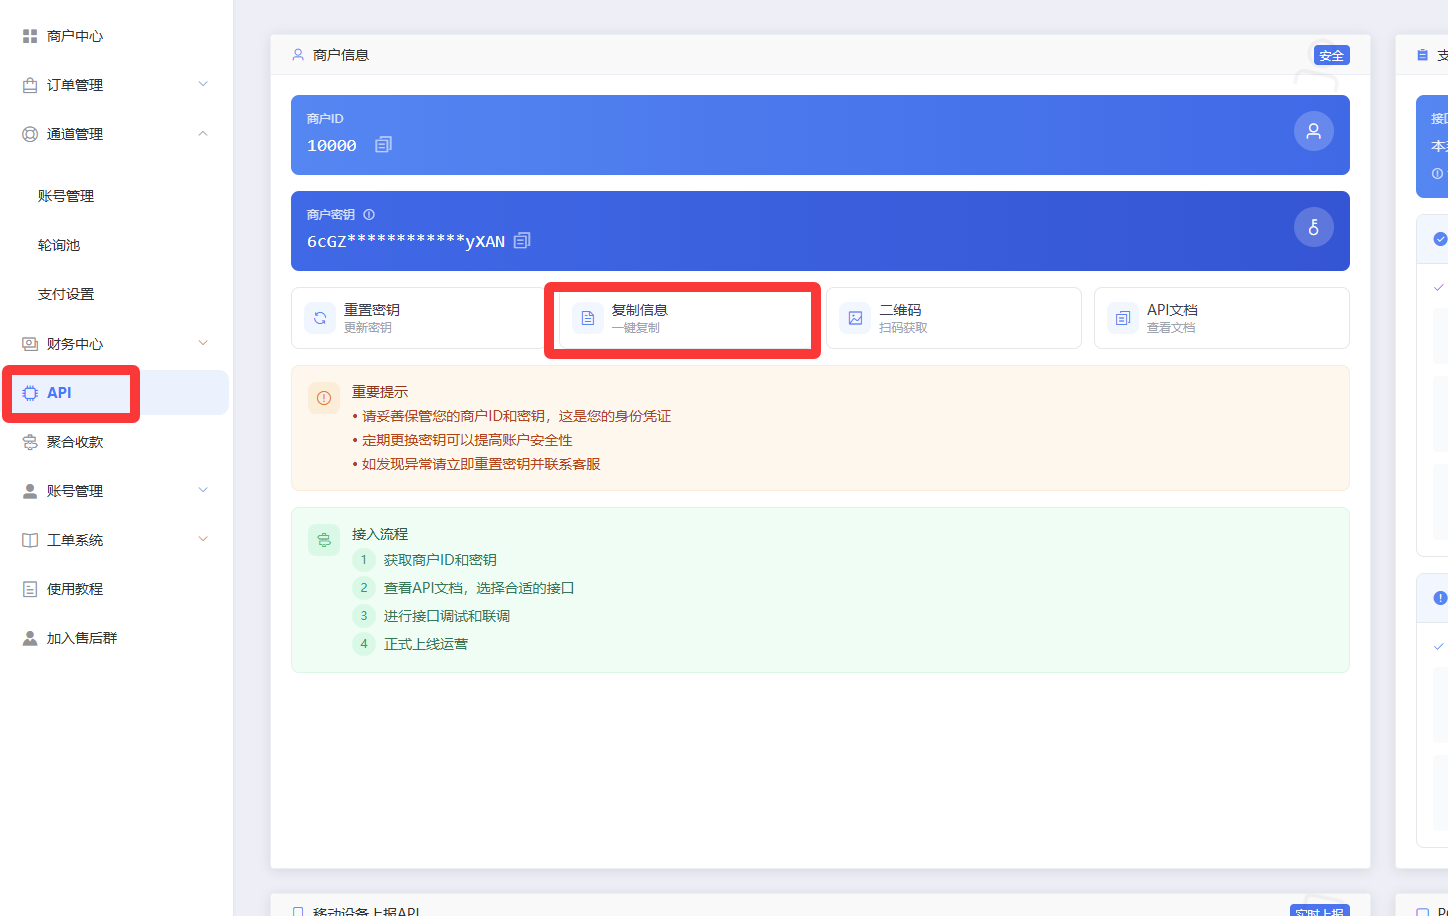Go to 聚合收款 in the sidebar

75,442
